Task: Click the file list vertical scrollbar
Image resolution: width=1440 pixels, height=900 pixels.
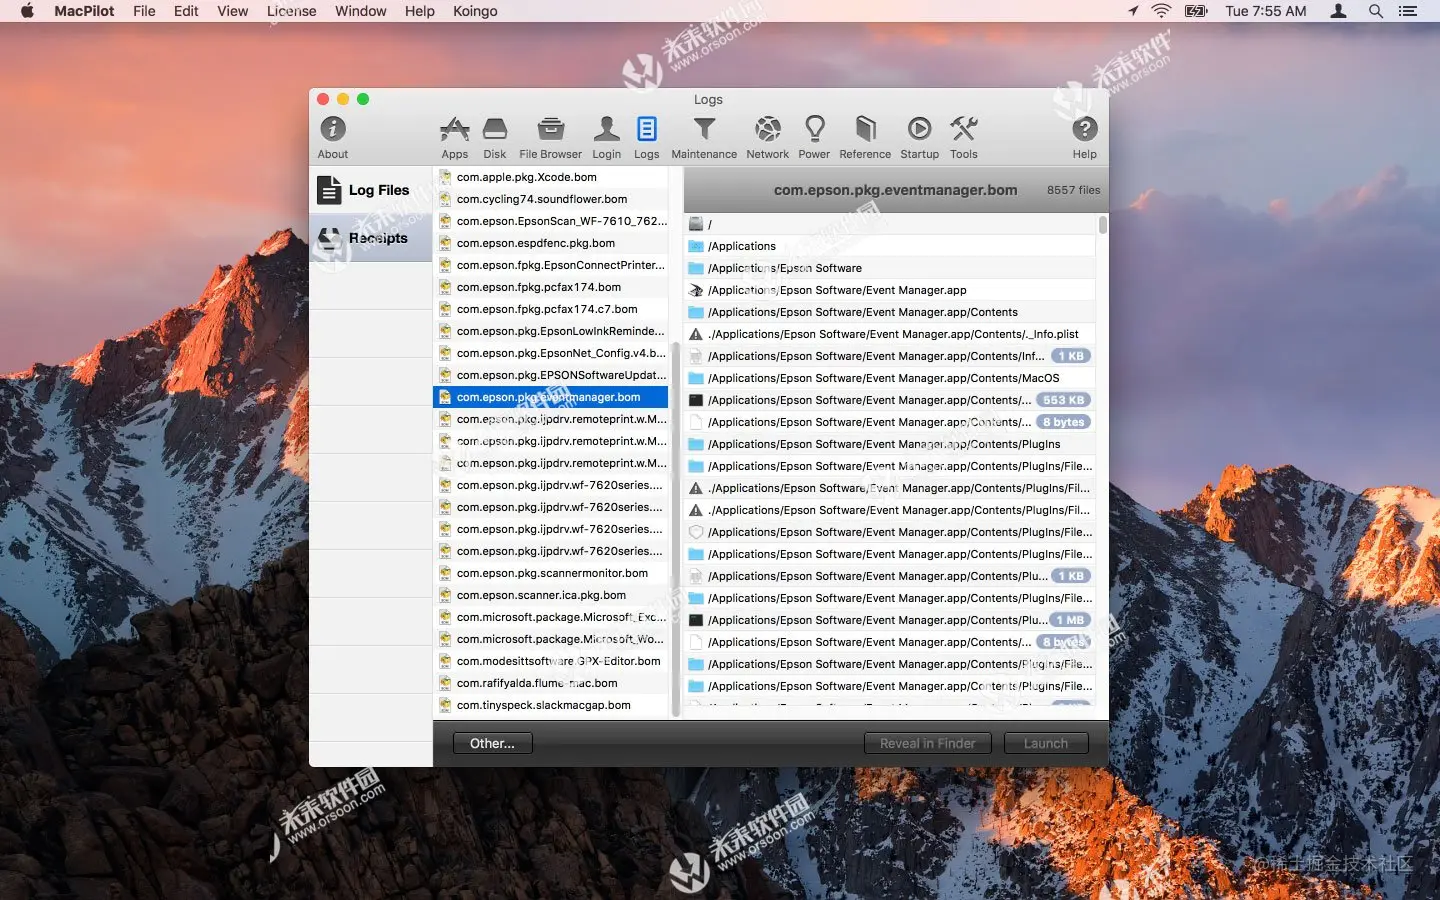Action: 1103,225
